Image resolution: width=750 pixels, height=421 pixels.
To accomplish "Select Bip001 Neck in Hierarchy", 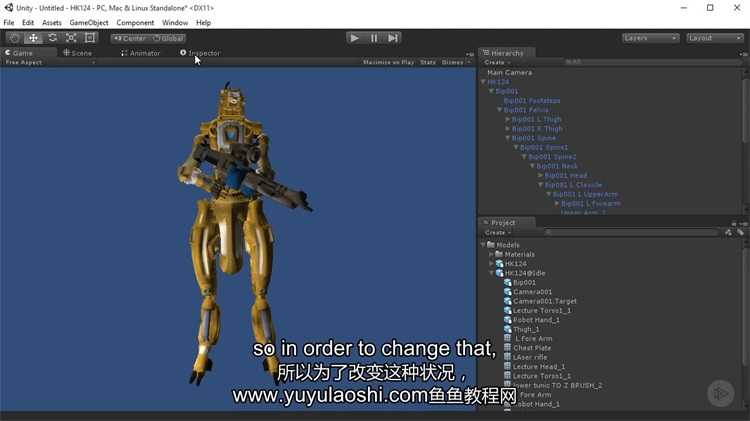I will (x=557, y=166).
